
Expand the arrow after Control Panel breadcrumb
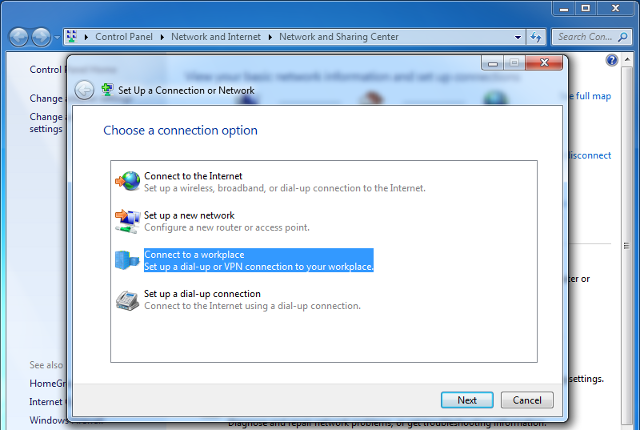pos(164,37)
